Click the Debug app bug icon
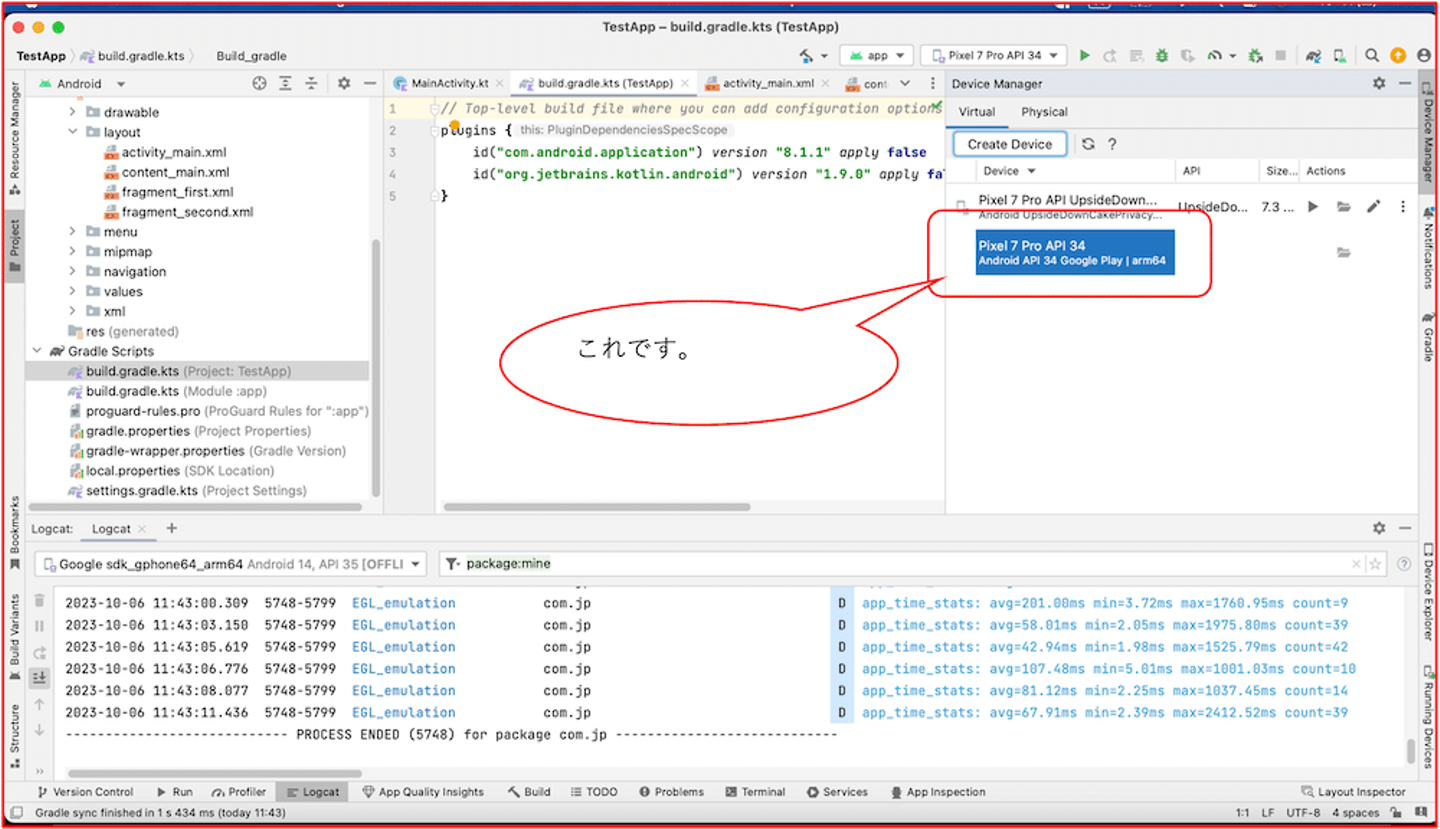1440x829 pixels. (1162, 56)
